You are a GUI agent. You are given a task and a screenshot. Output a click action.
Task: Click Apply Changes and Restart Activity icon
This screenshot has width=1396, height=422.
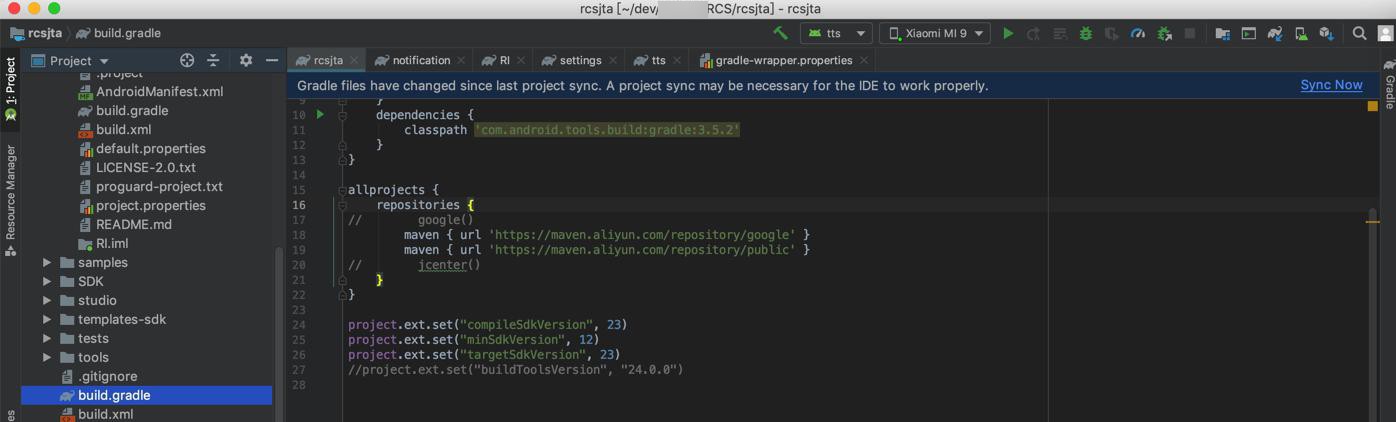coord(1034,33)
